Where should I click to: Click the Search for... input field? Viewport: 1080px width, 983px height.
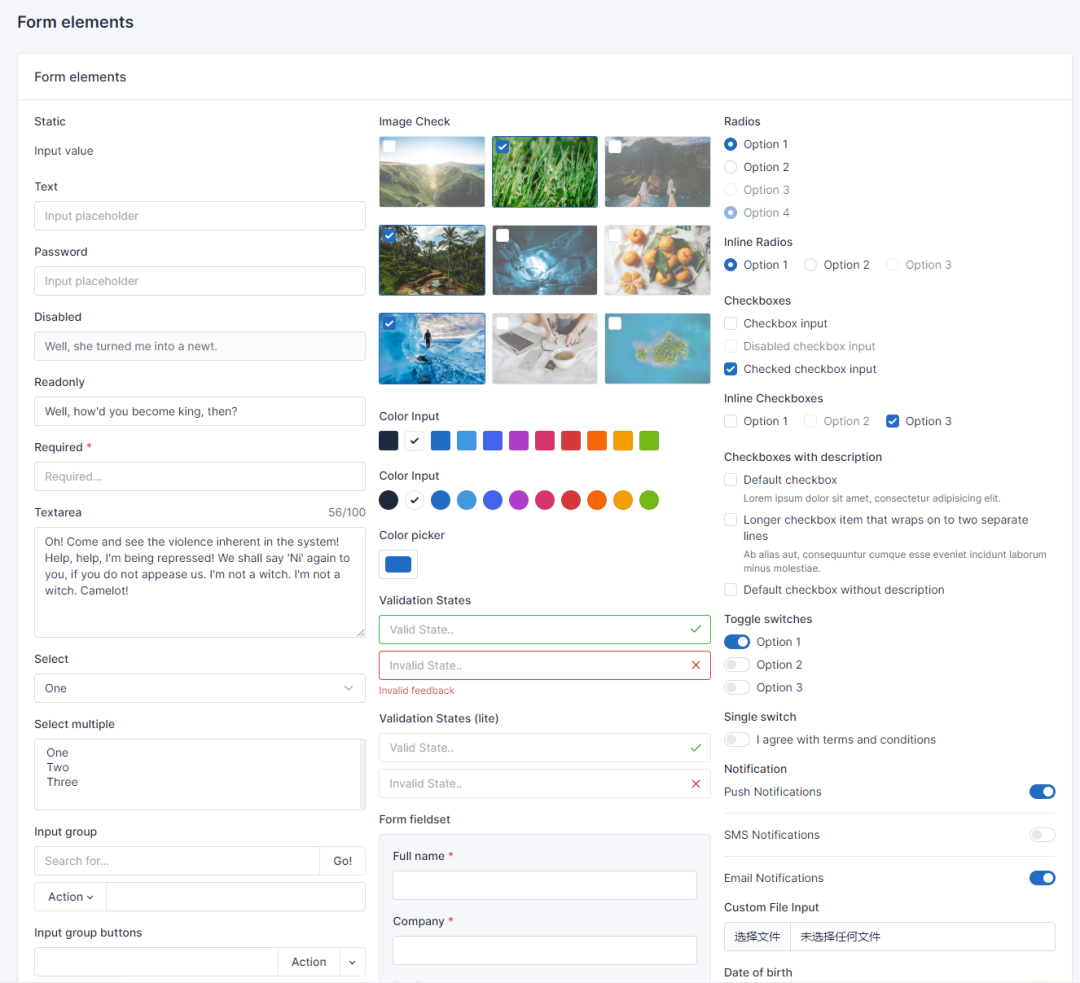click(x=177, y=860)
